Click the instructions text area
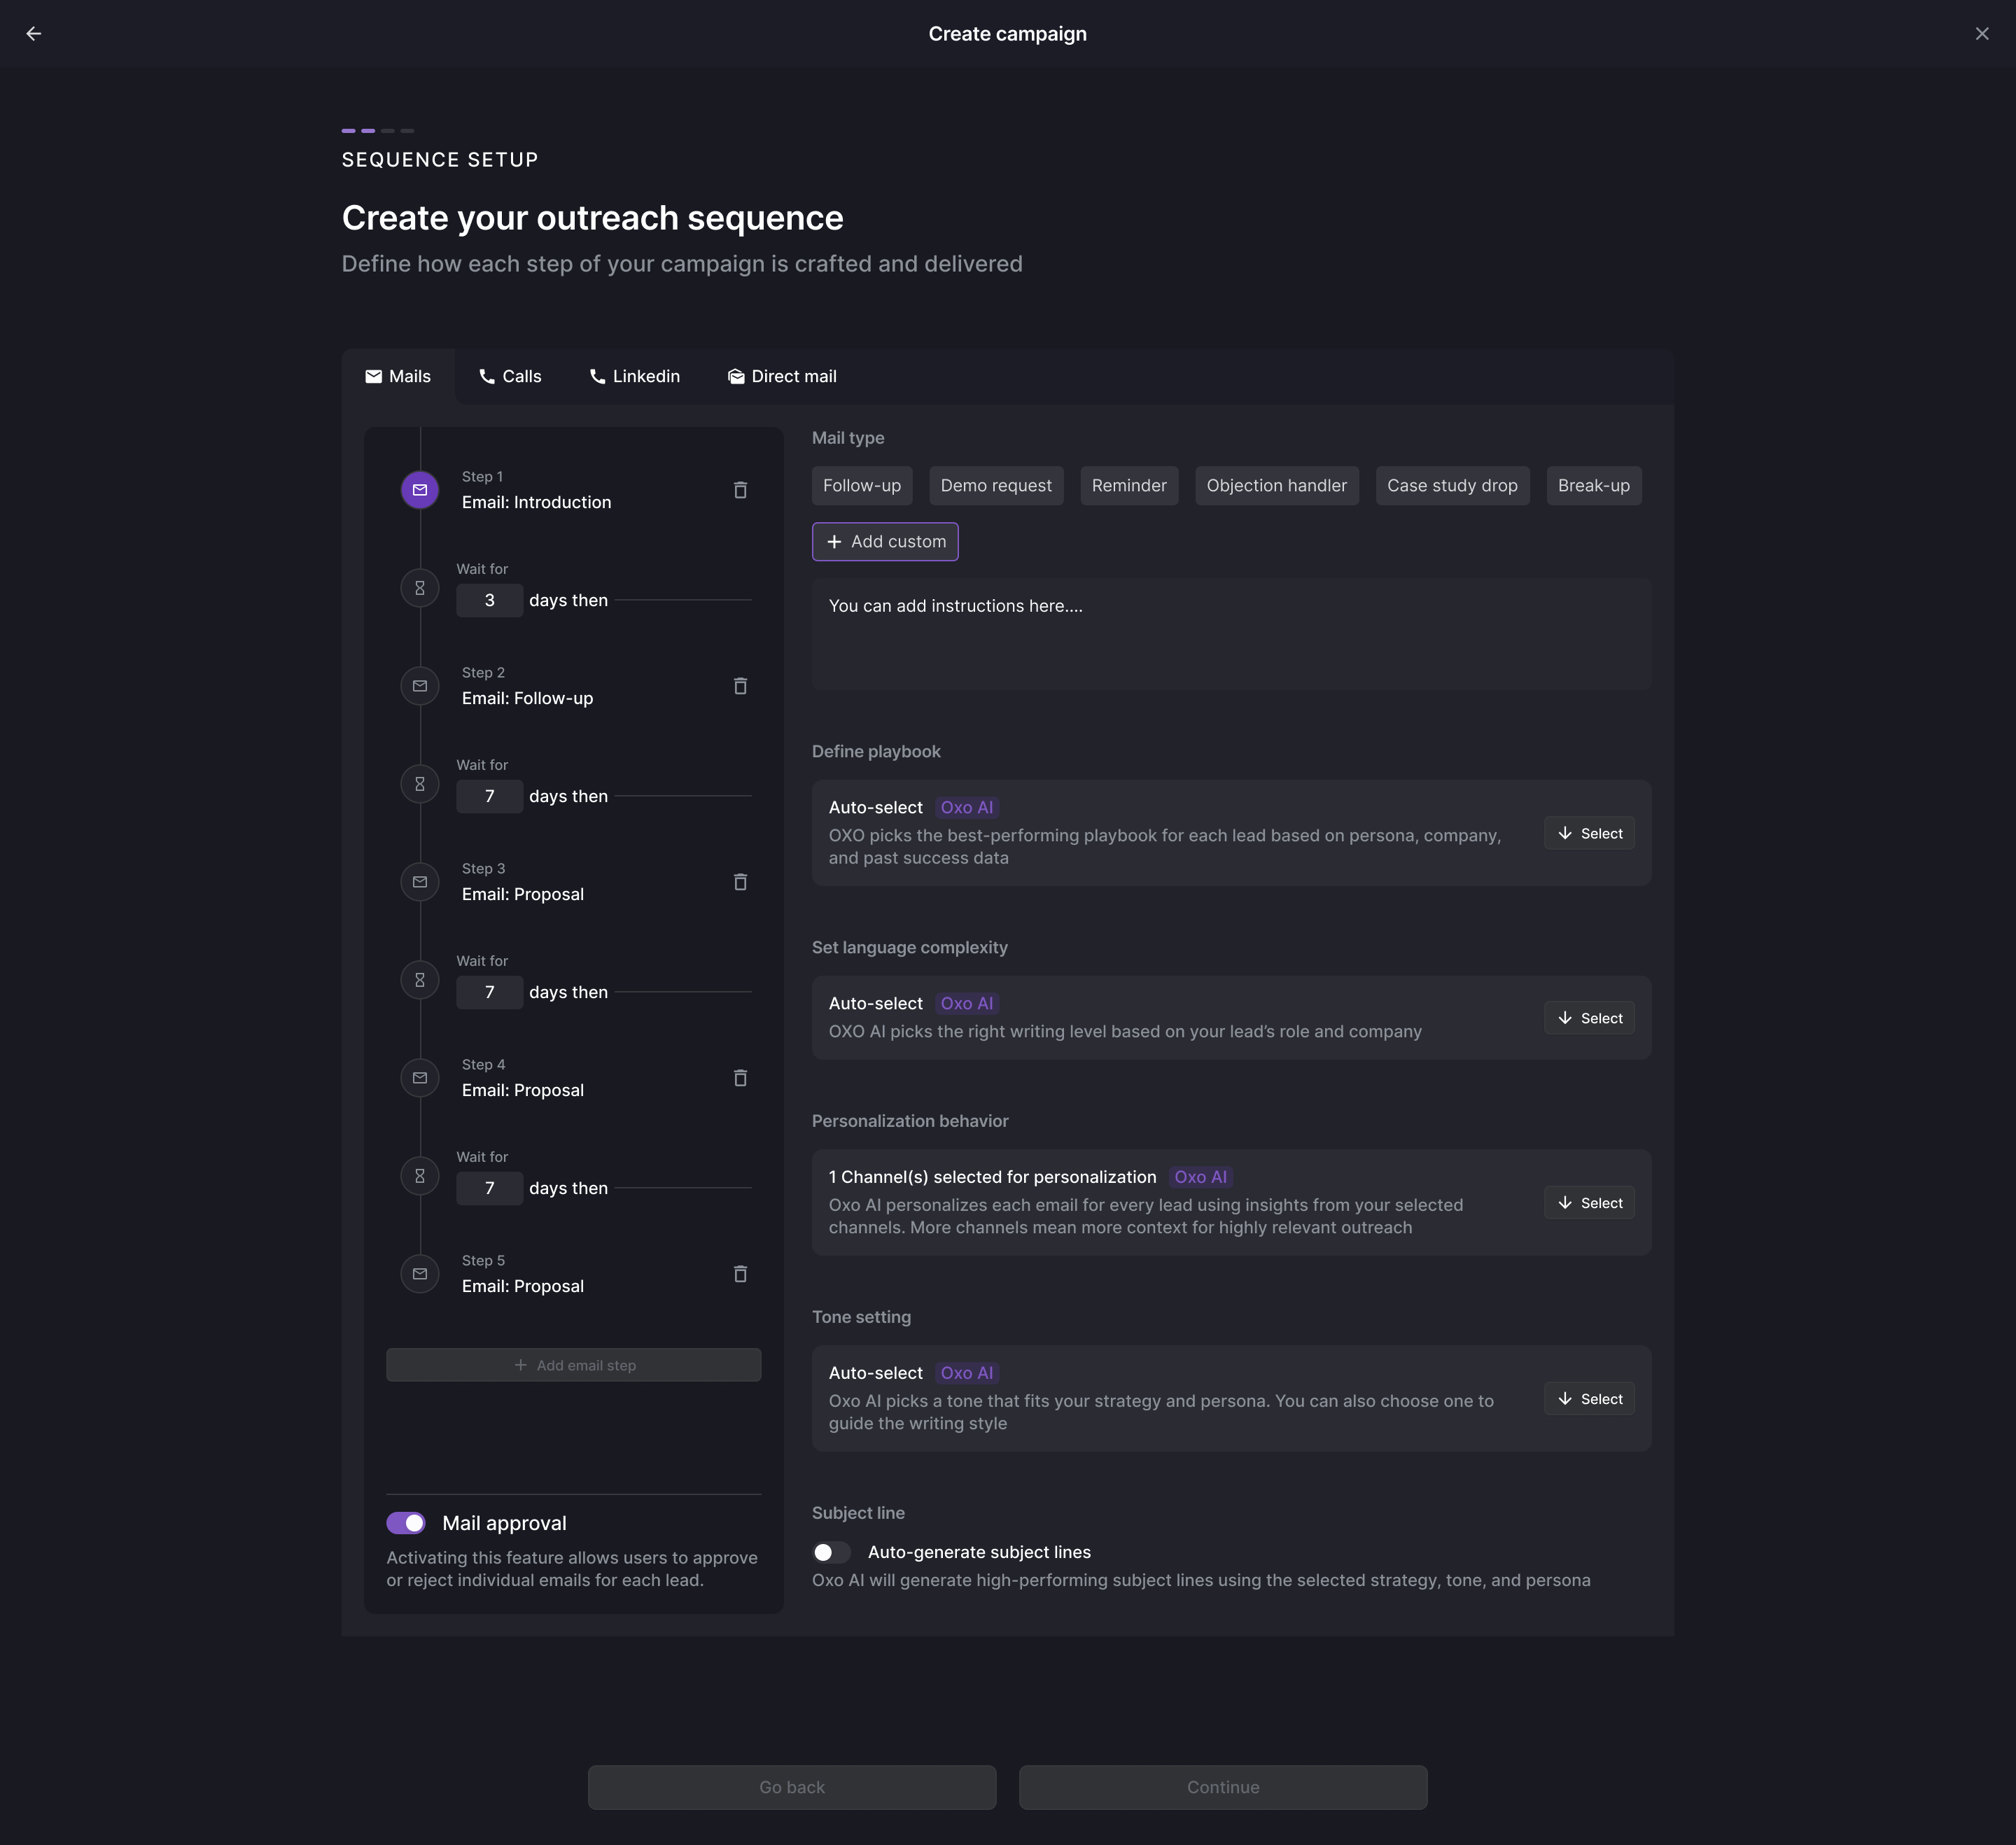This screenshot has width=2016, height=1845. 1231,634
